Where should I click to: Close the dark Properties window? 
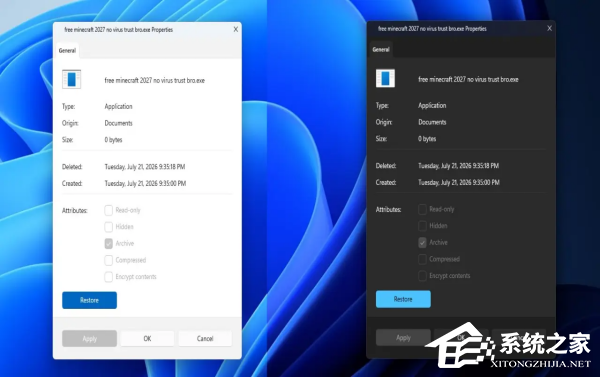[x=549, y=28]
